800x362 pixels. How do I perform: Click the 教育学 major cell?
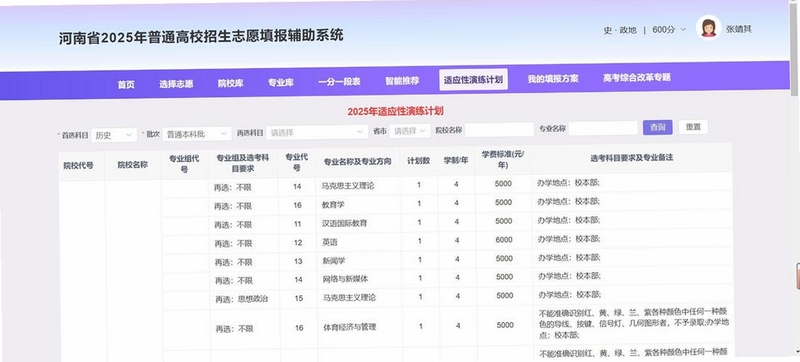(358, 204)
